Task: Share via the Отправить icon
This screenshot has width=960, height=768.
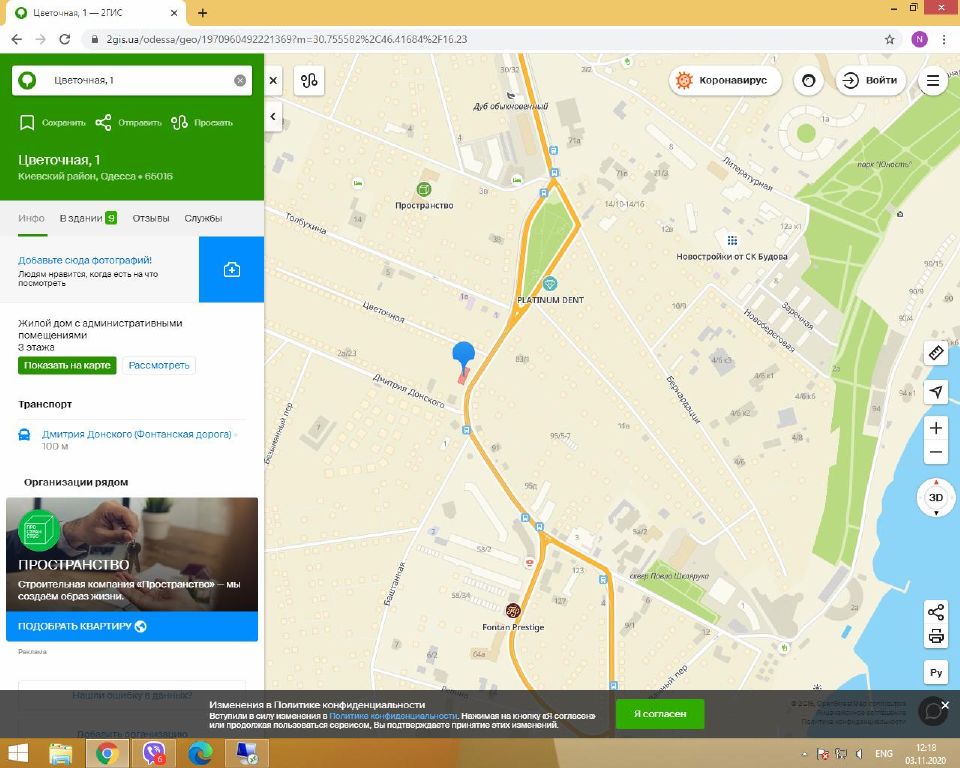Action: pos(103,122)
